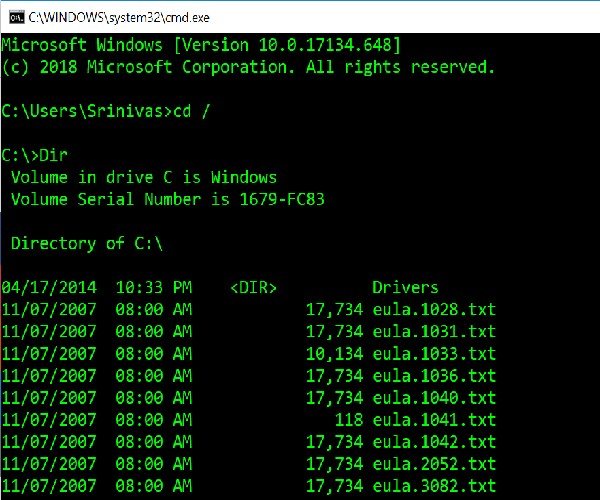Image resolution: width=600 pixels, height=500 pixels.
Task: Click the 08:00 AM time in eula.1040.txt row
Action: pyautogui.click(x=154, y=398)
